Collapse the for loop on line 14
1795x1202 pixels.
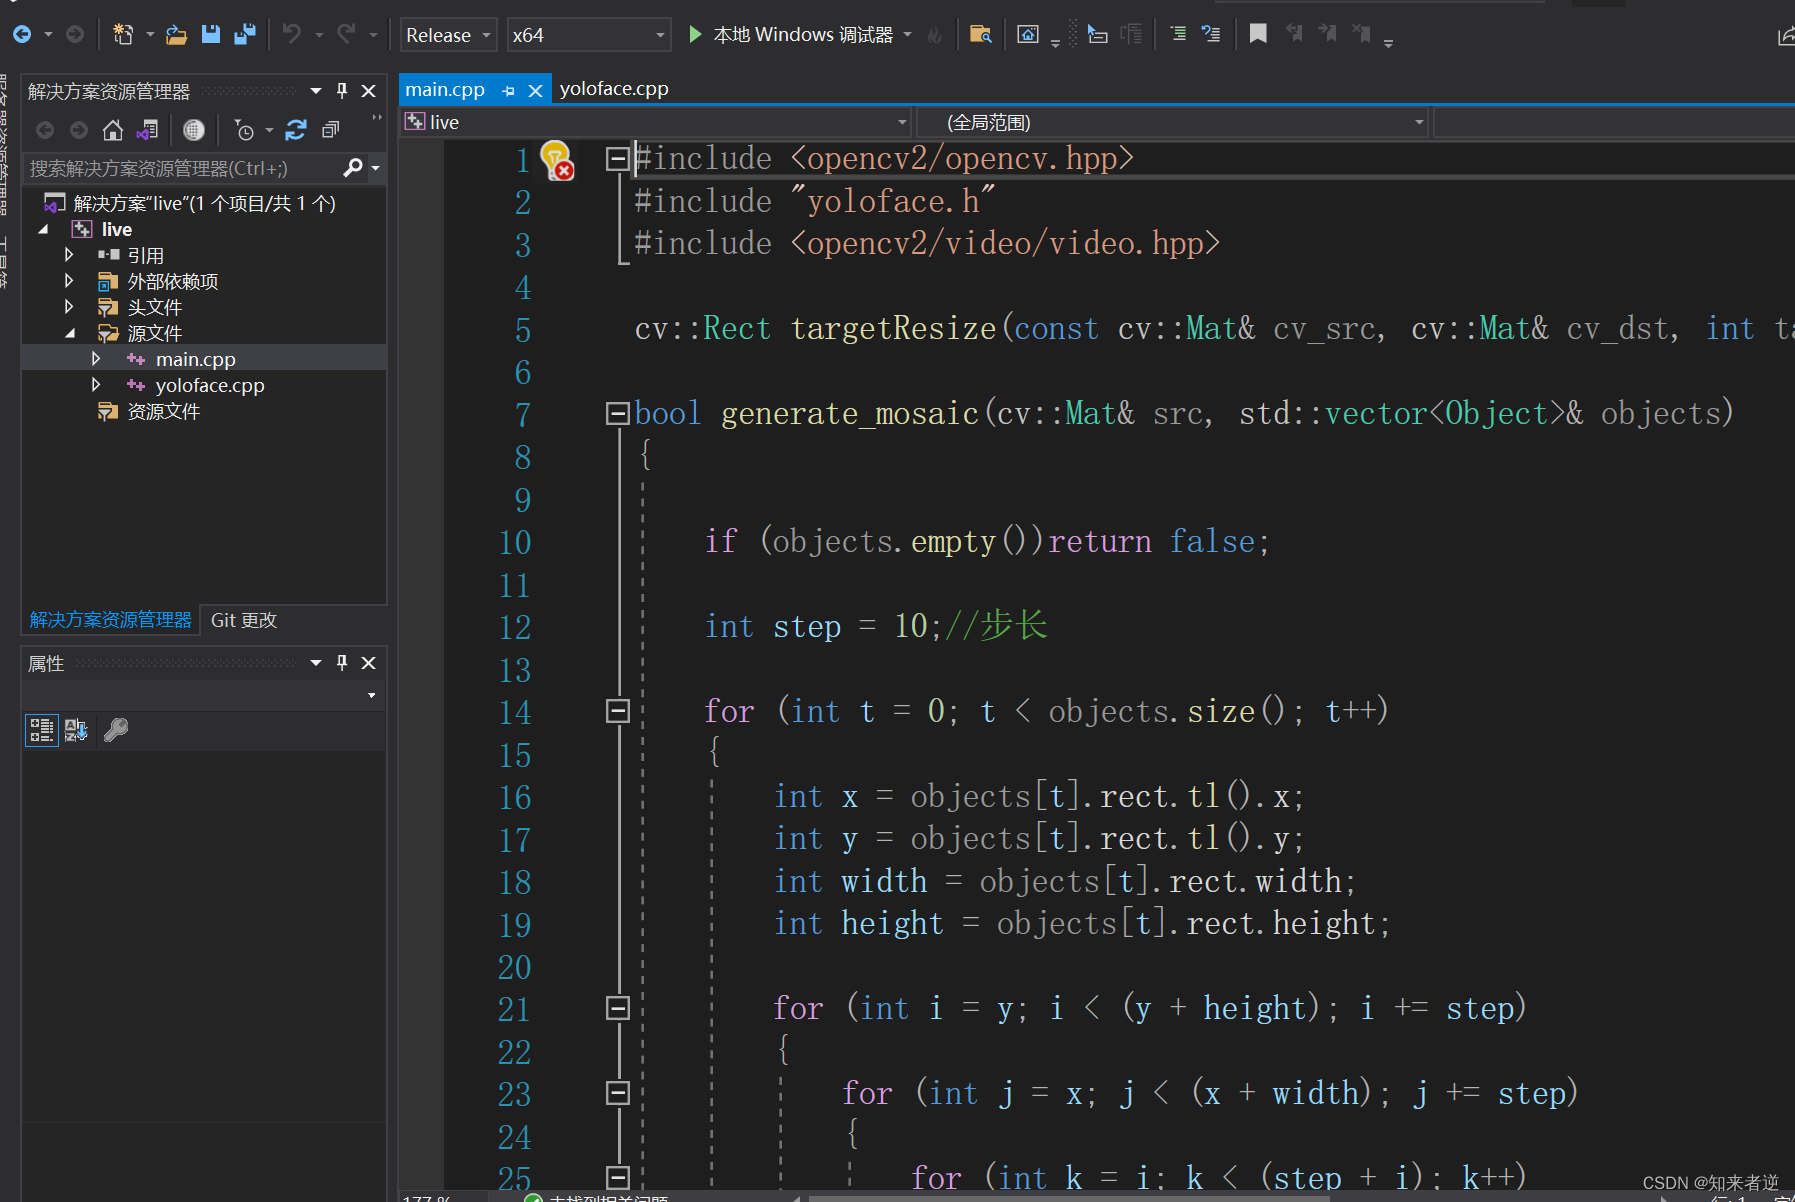618,710
